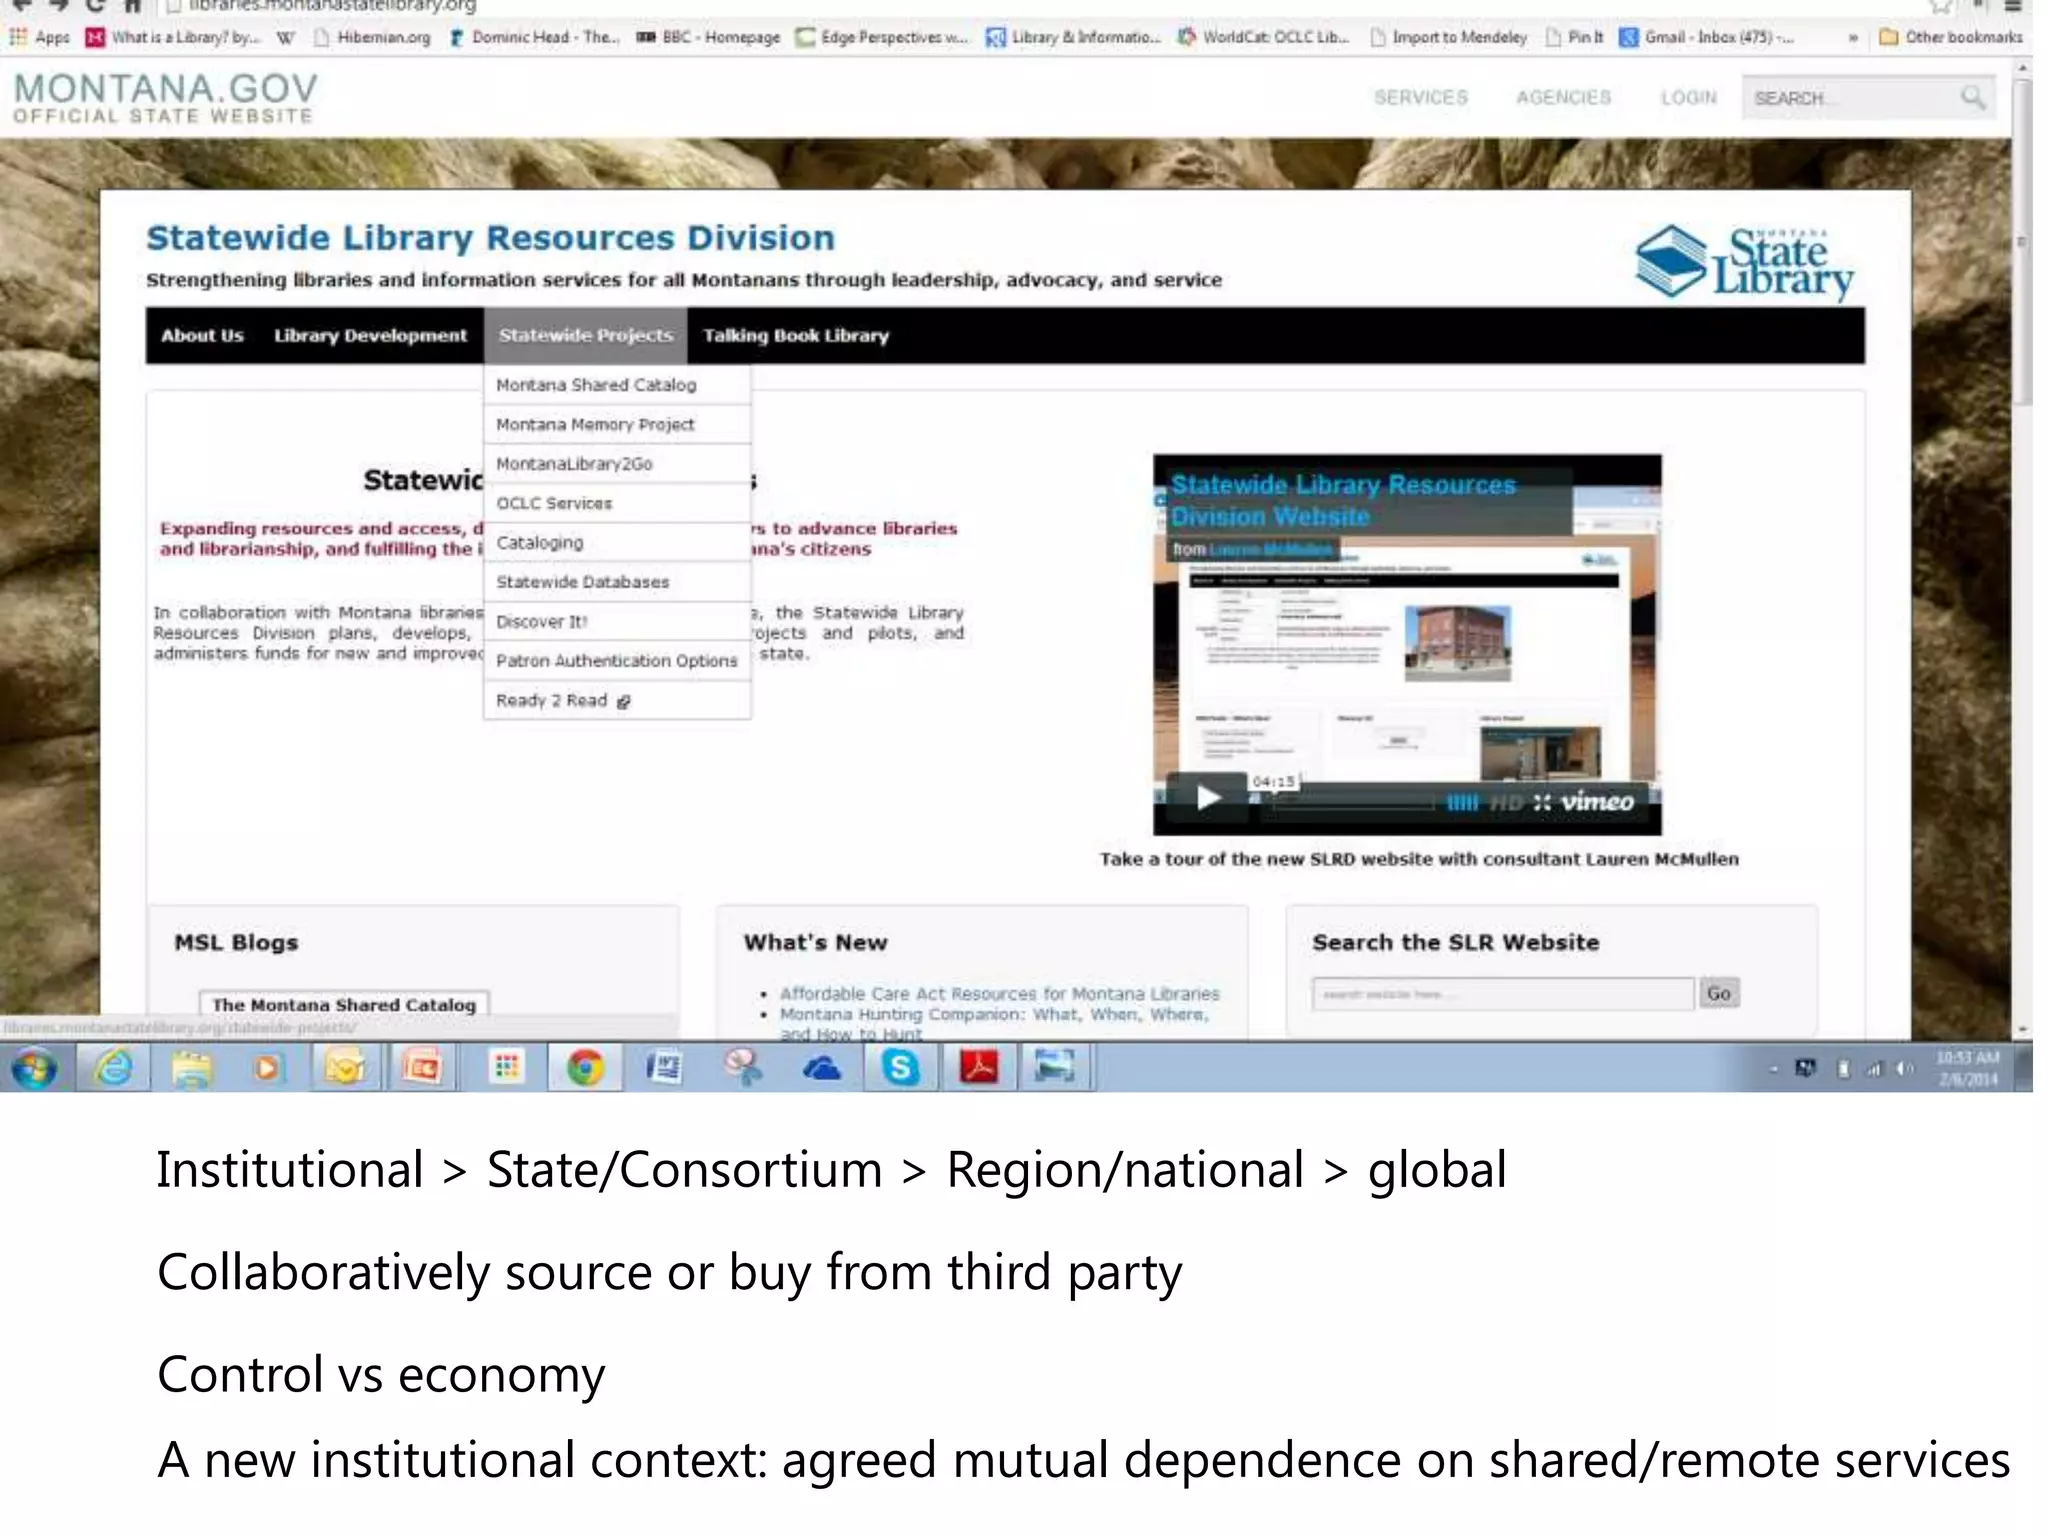This screenshot has width=2048, height=1536.
Task: Select Statewide Databases menu entry
Action: click(x=617, y=582)
